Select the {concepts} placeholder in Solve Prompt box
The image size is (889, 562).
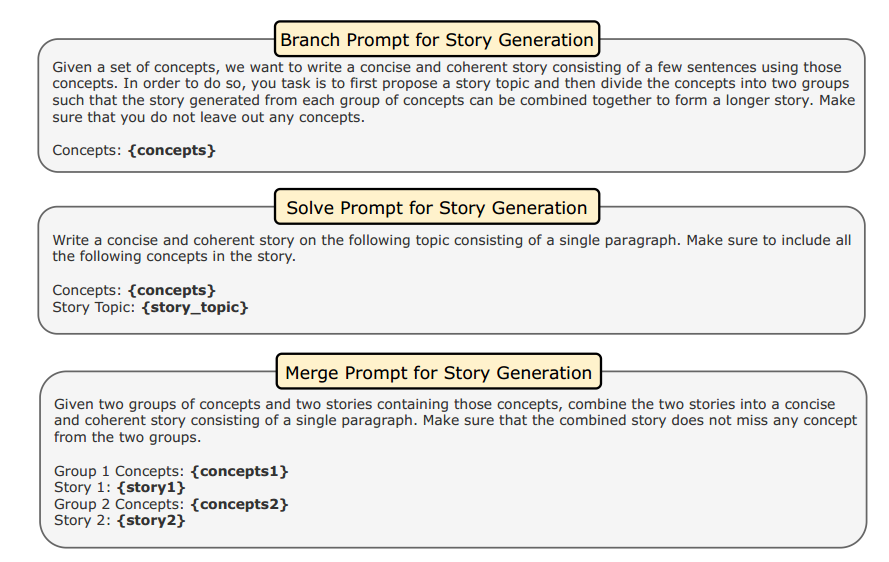click(172, 291)
